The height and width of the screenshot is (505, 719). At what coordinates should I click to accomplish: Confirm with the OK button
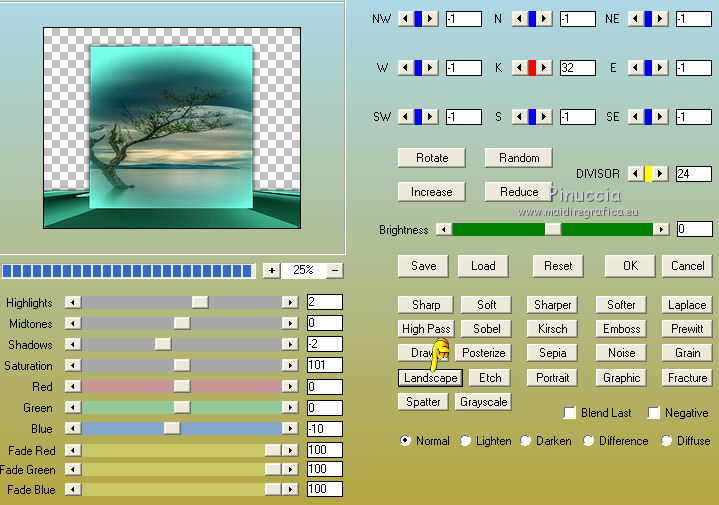630,266
